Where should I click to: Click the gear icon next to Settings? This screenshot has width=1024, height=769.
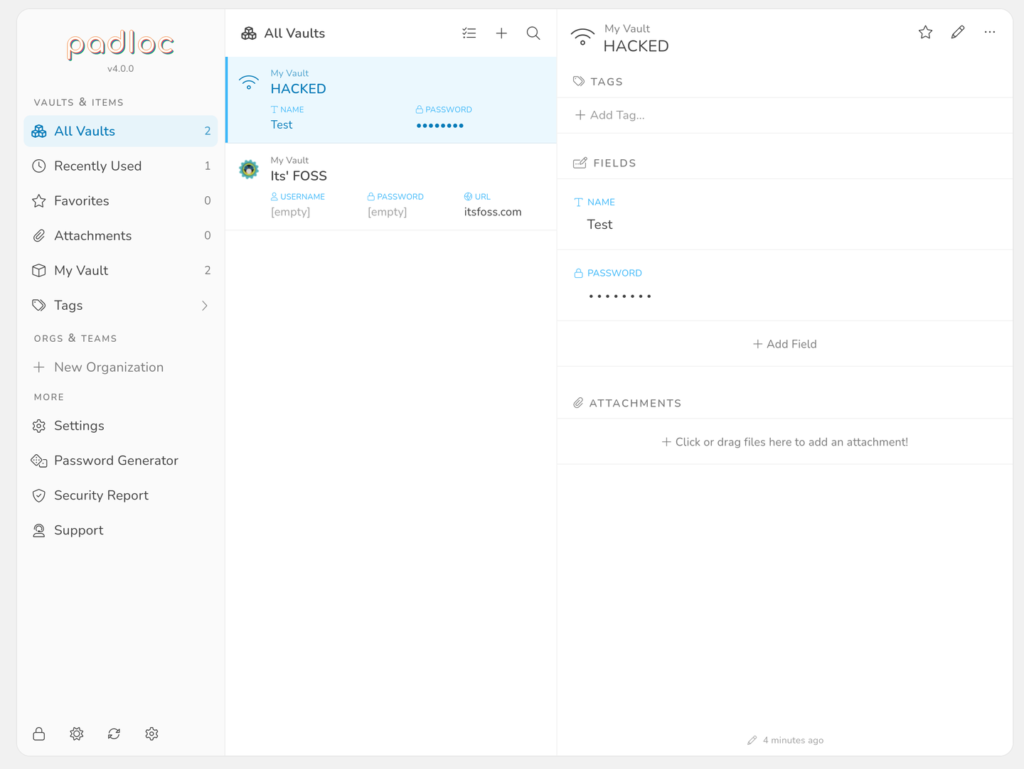pyautogui.click(x=39, y=426)
